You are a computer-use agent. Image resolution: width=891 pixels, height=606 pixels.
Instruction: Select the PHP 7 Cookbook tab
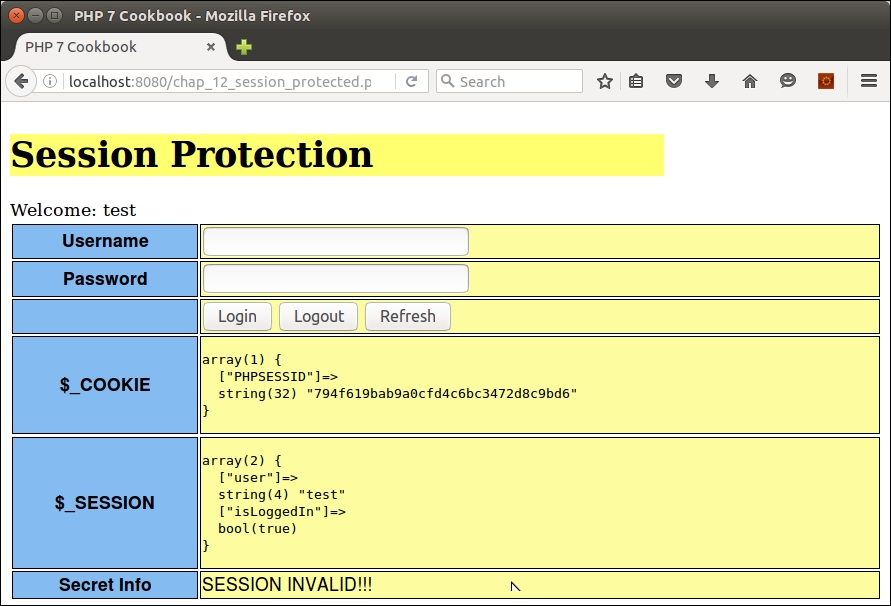pos(100,47)
